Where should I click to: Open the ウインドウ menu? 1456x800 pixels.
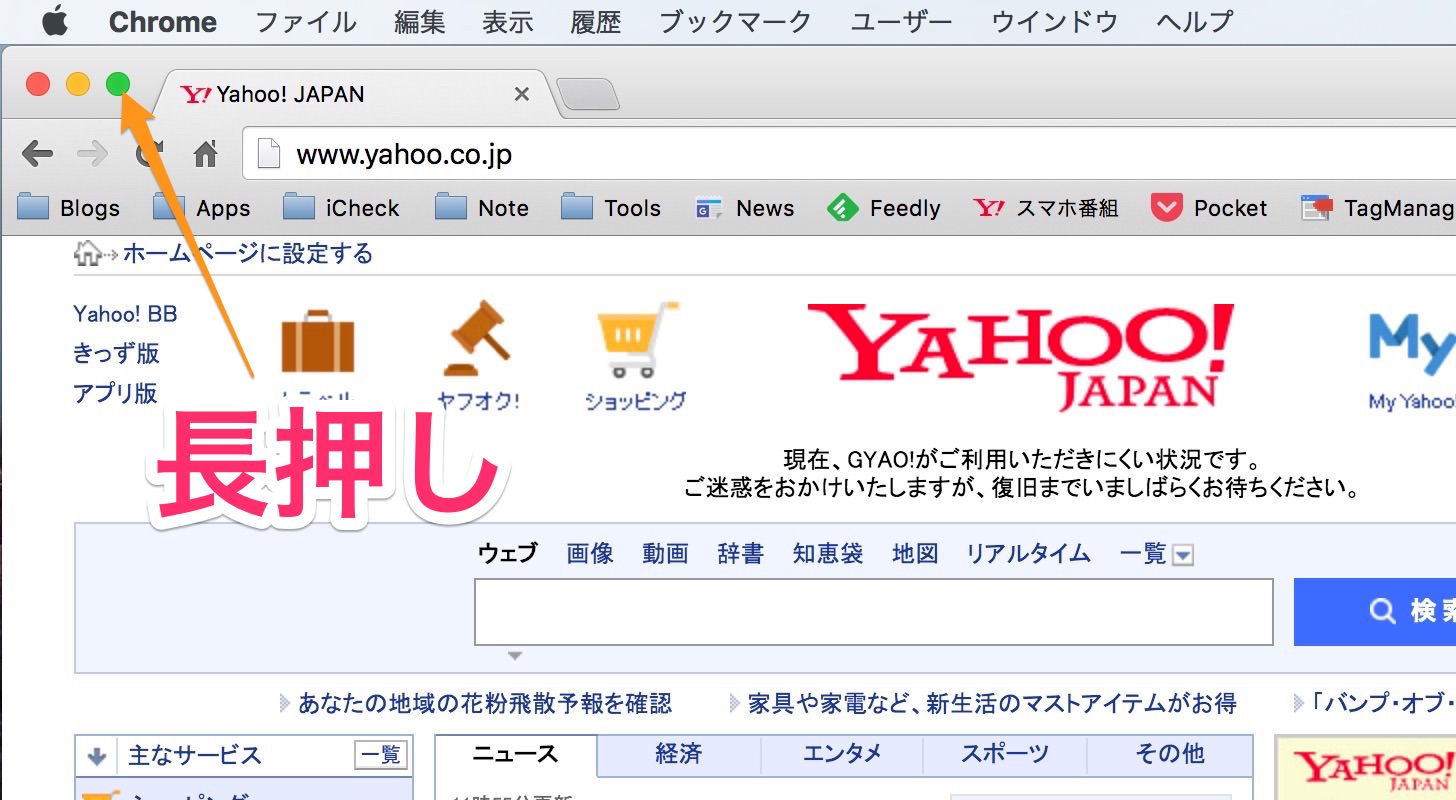(x=1054, y=22)
